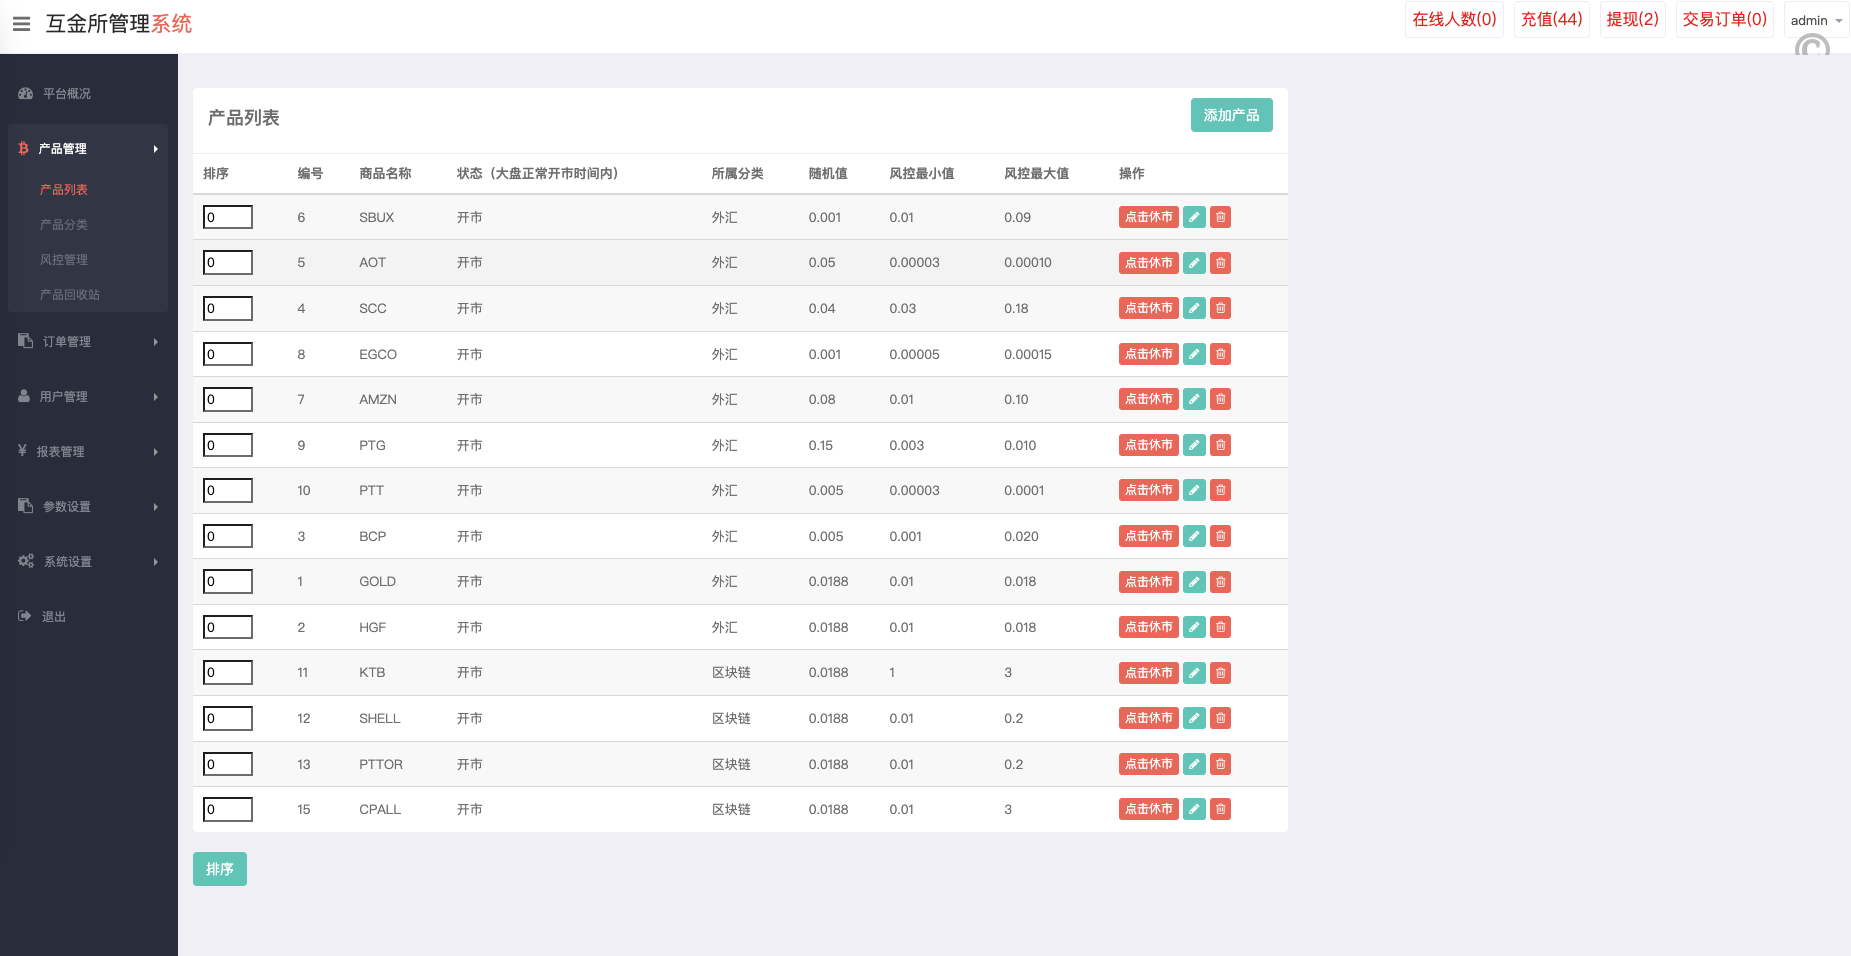Click delete trash icon for AOT row
The height and width of the screenshot is (956, 1851).
(1220, 263)
